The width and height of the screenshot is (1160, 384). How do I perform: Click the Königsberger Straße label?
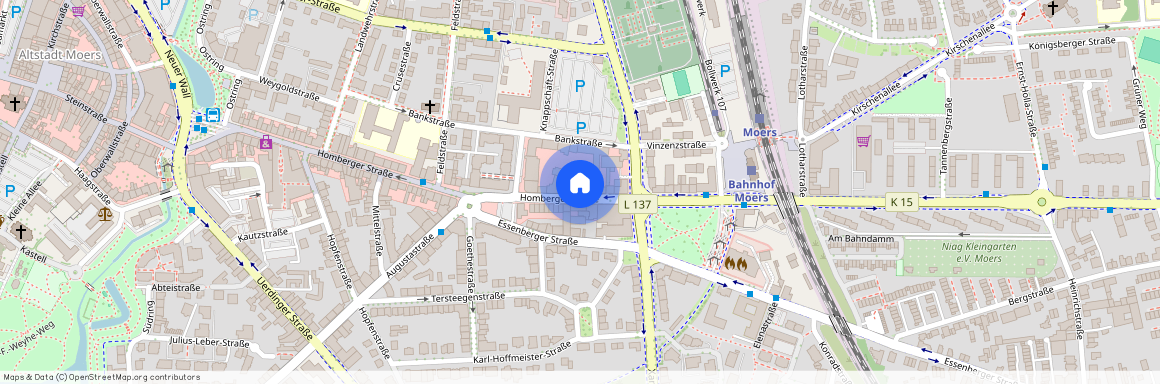(x=1072, y=44)
